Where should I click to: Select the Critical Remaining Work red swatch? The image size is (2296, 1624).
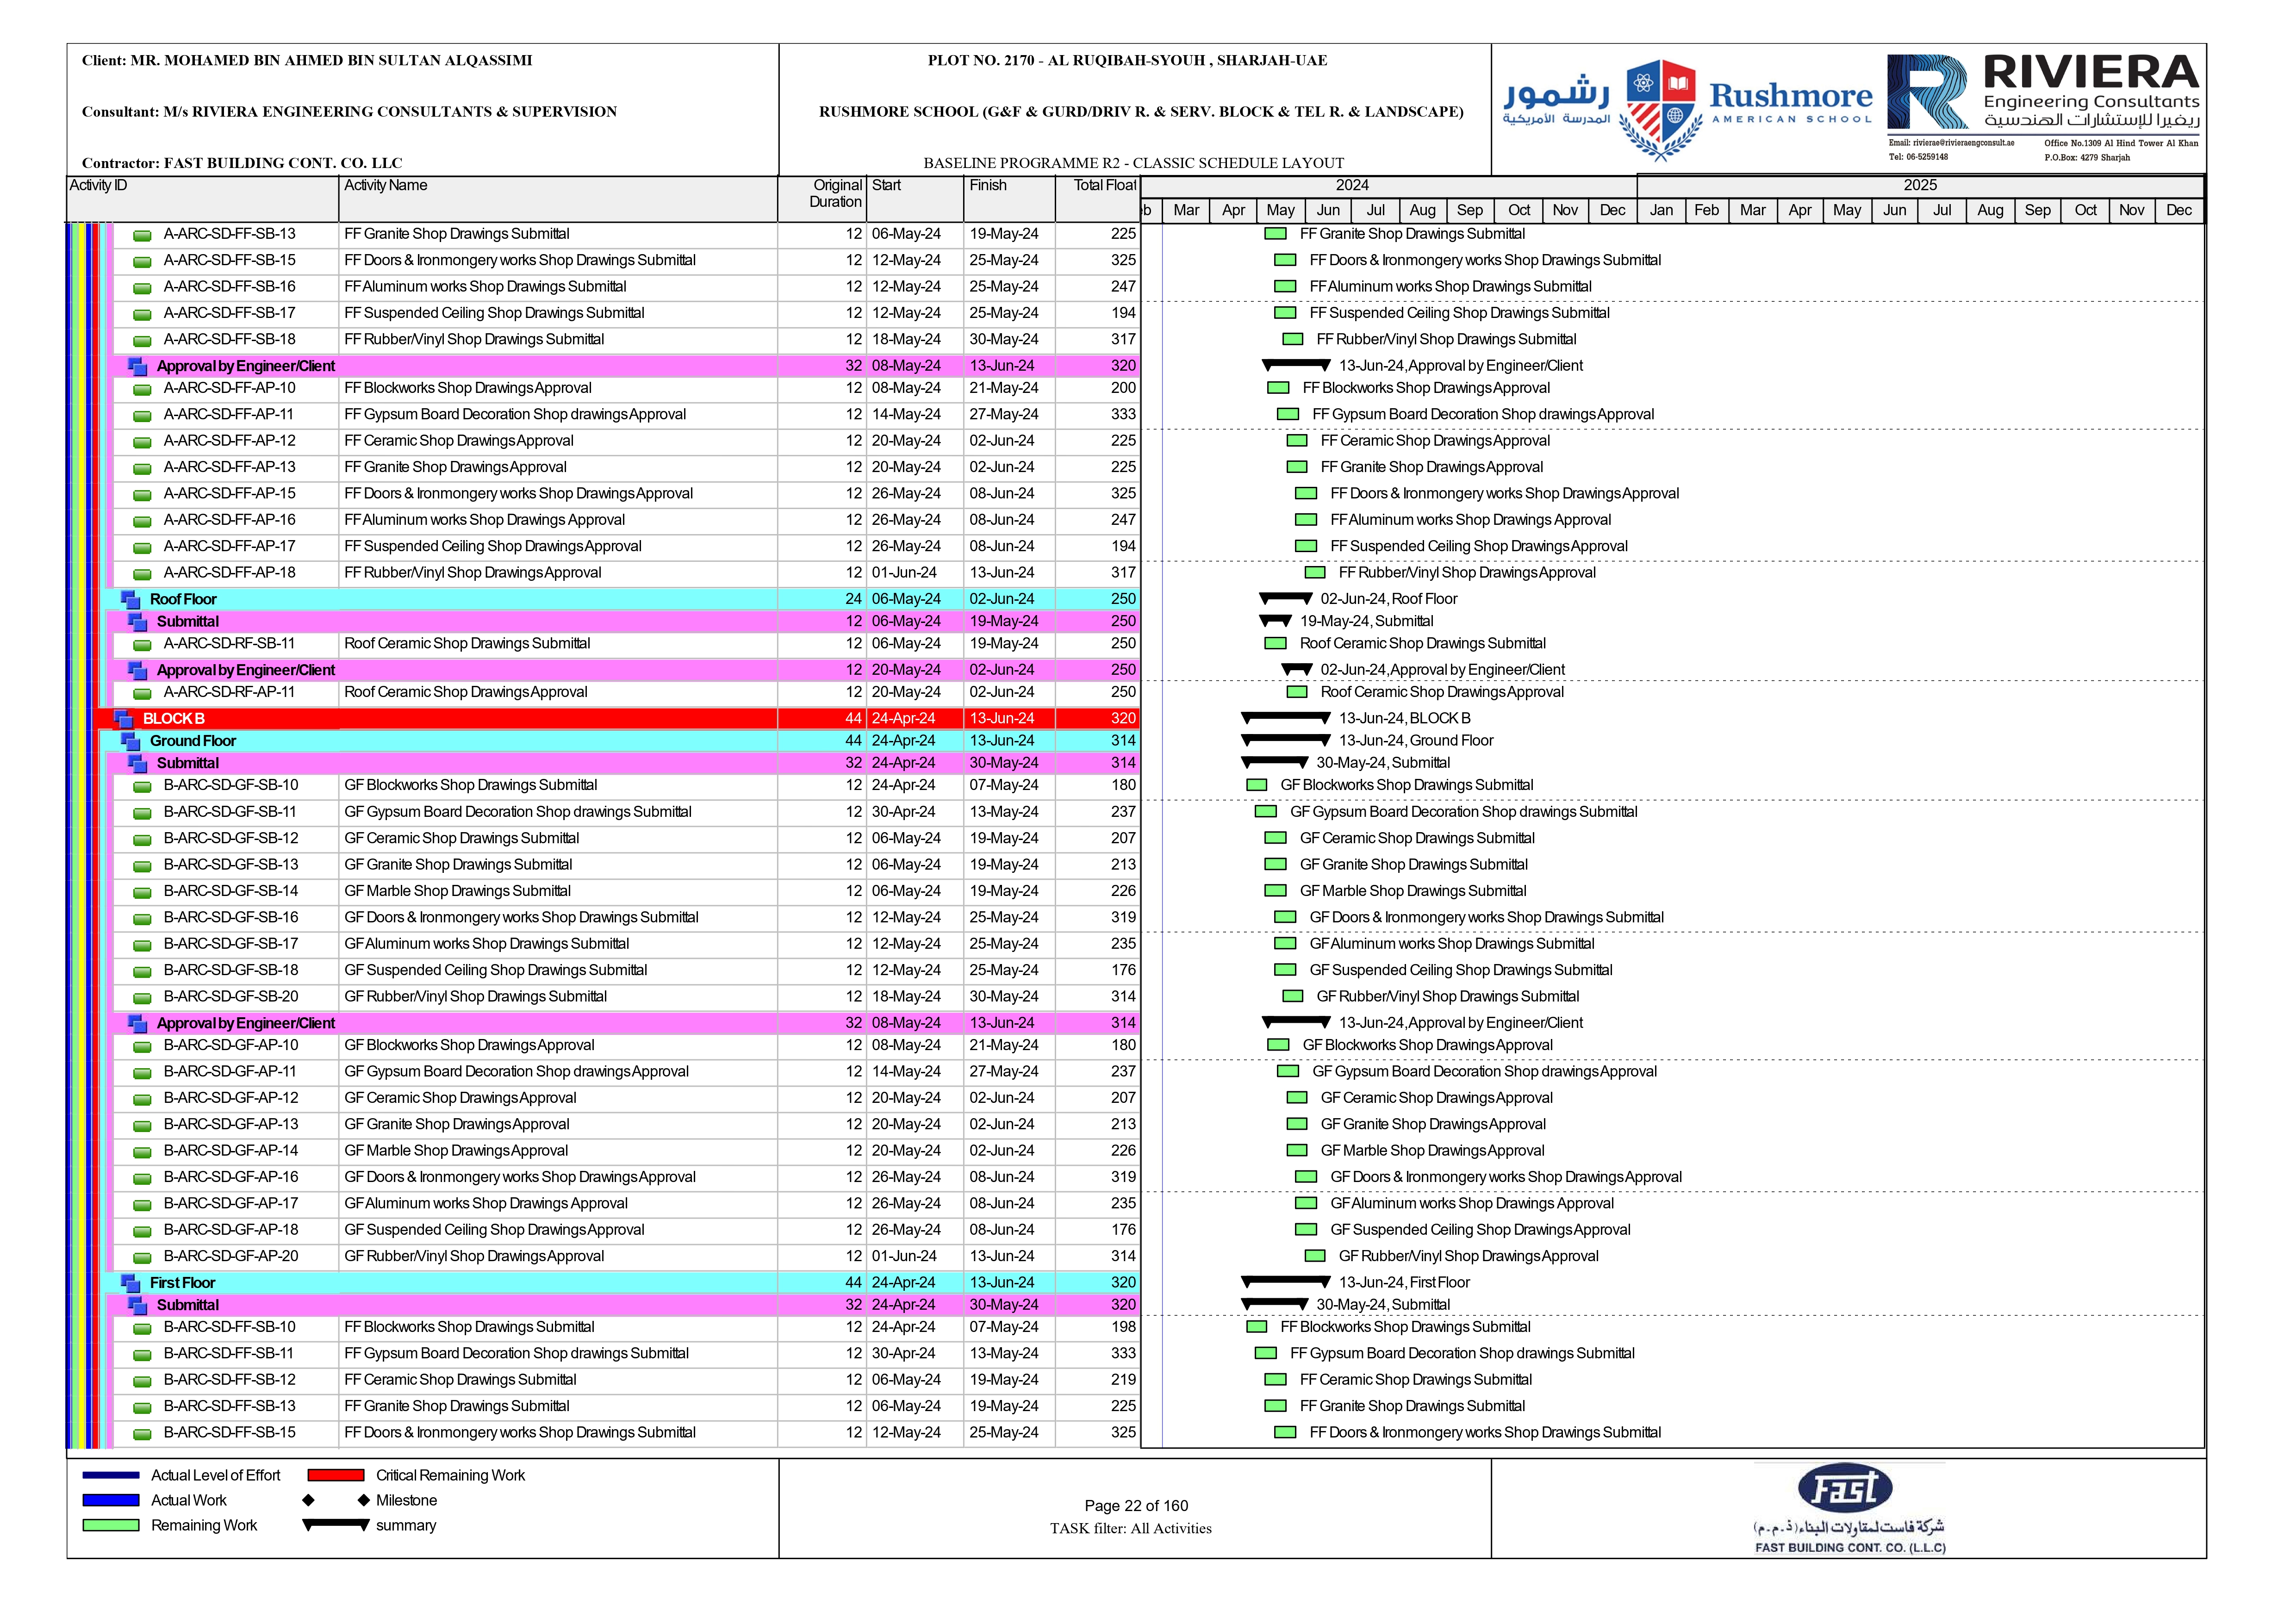336,1476
